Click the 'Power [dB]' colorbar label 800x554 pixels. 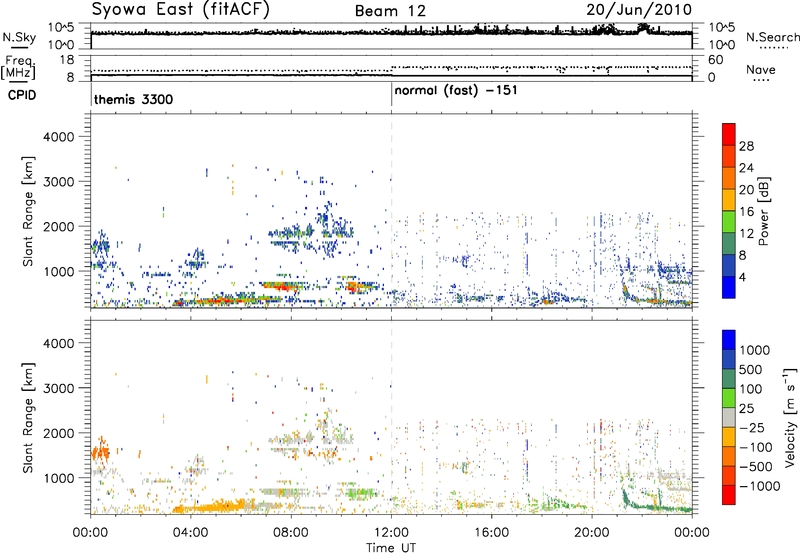(763, 211)
